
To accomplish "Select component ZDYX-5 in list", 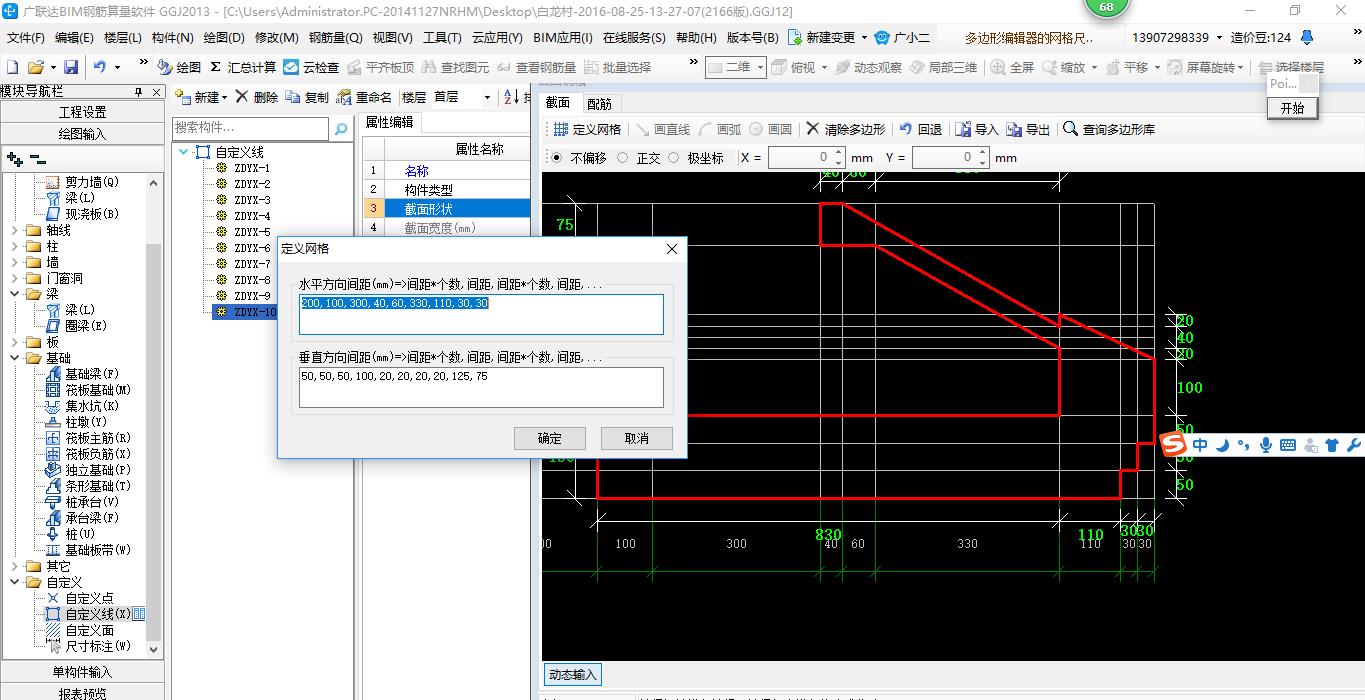I will point(252,232).
